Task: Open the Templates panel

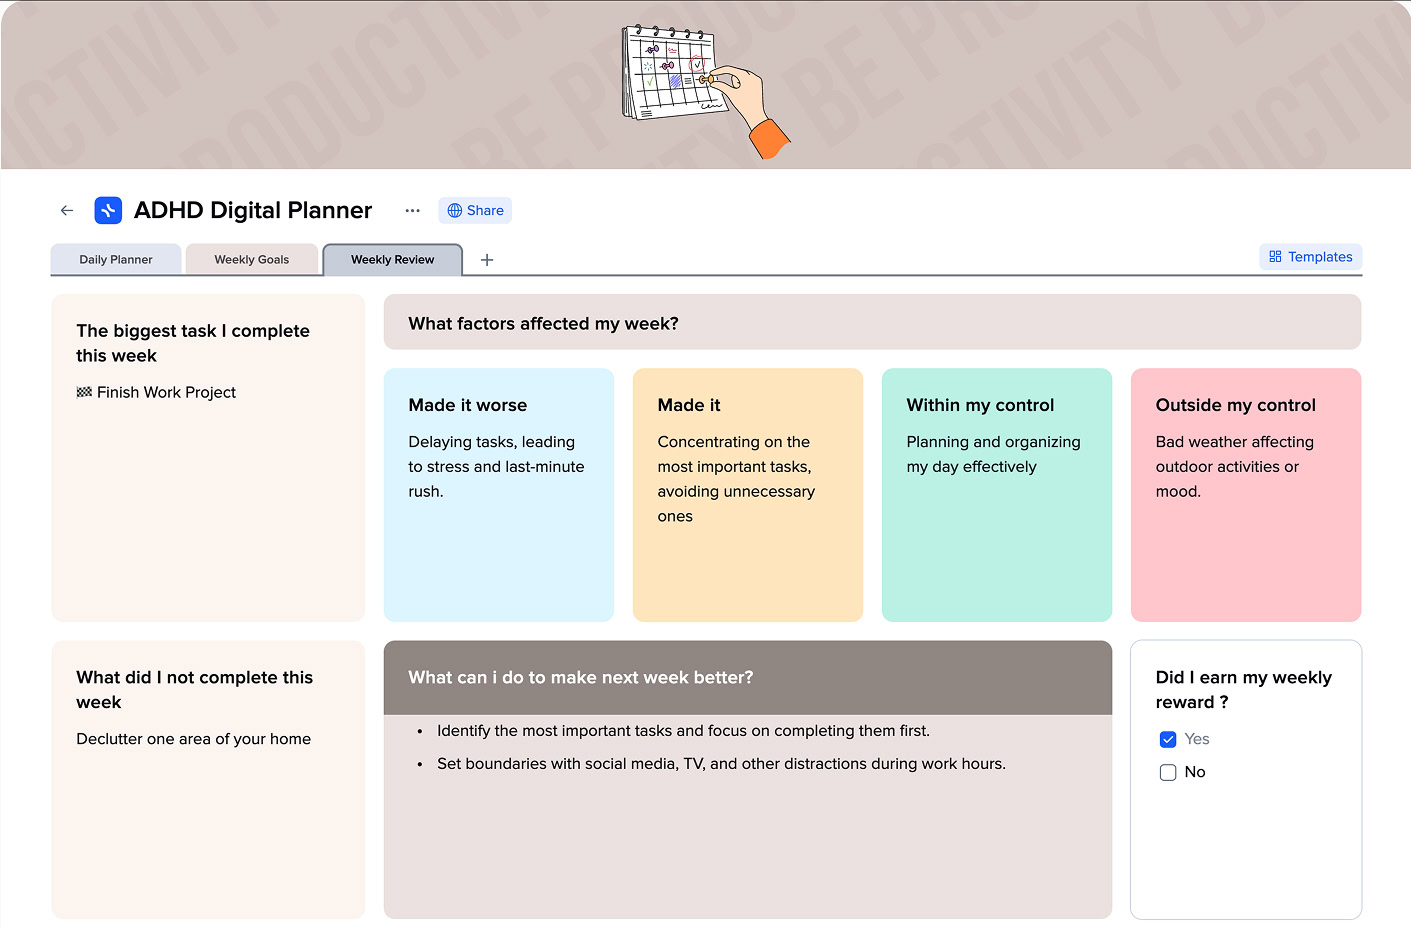Action: pyautogui.click(x=1310, y=257)
